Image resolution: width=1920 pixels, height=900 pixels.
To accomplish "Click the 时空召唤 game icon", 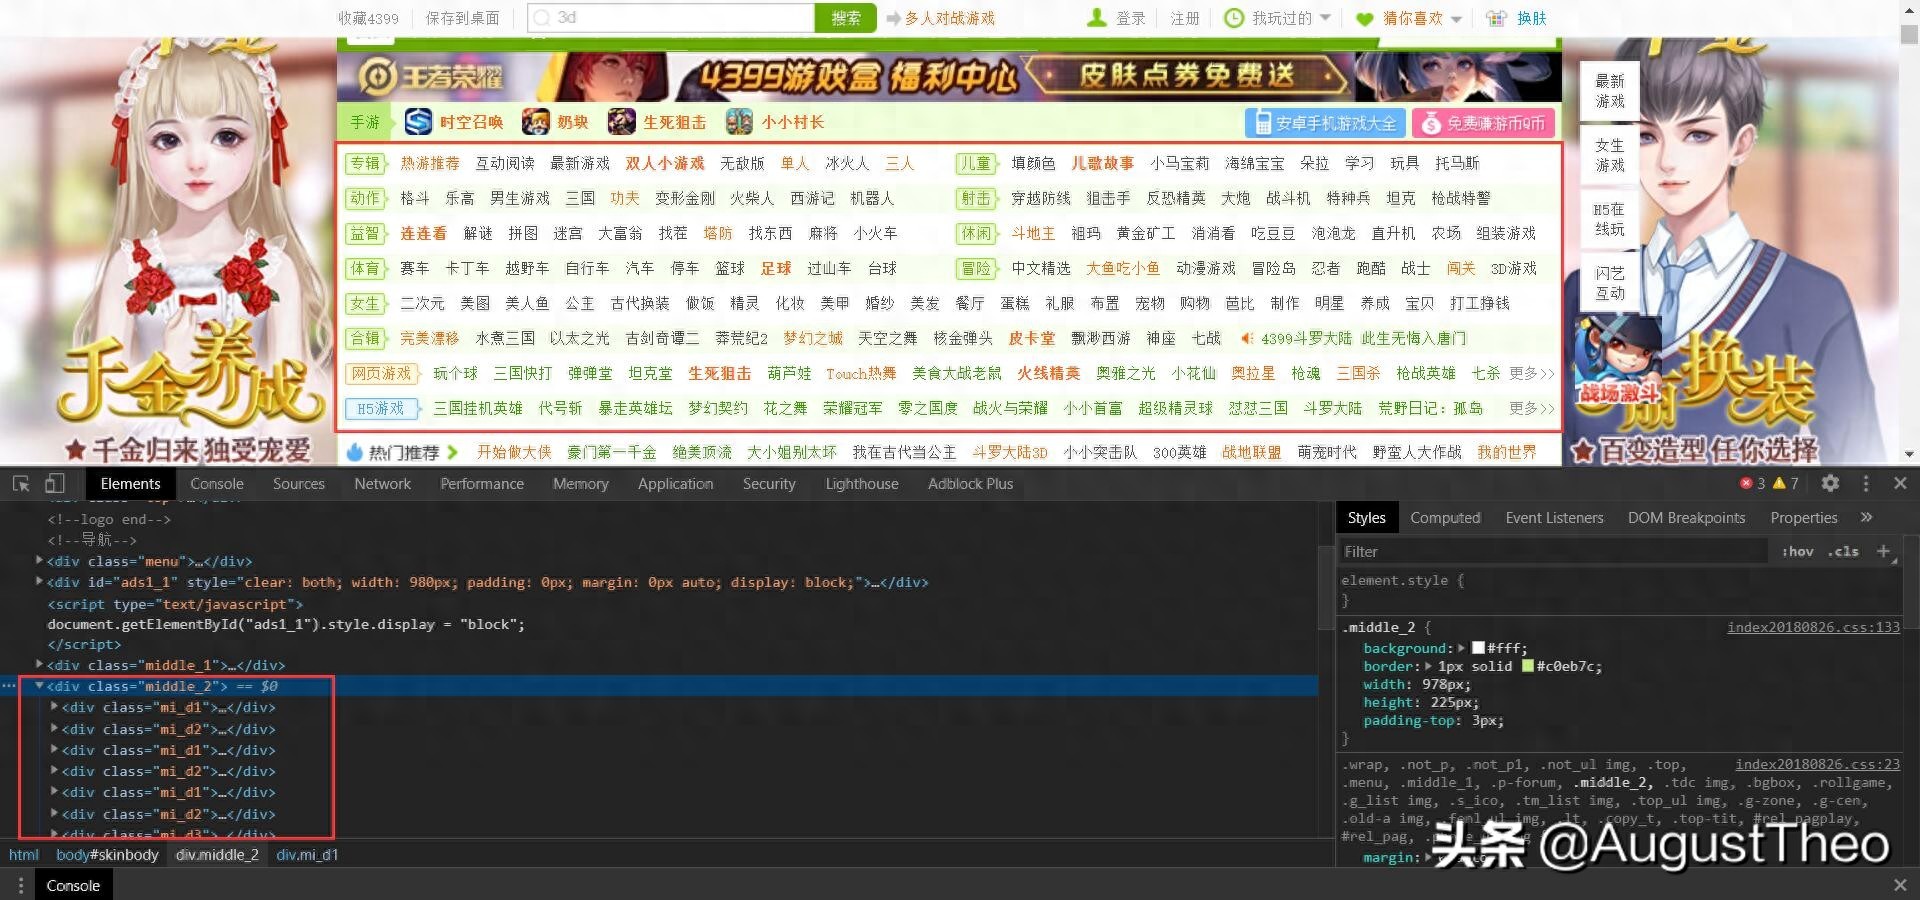I will pyautogui.click(x=418, y=122).
